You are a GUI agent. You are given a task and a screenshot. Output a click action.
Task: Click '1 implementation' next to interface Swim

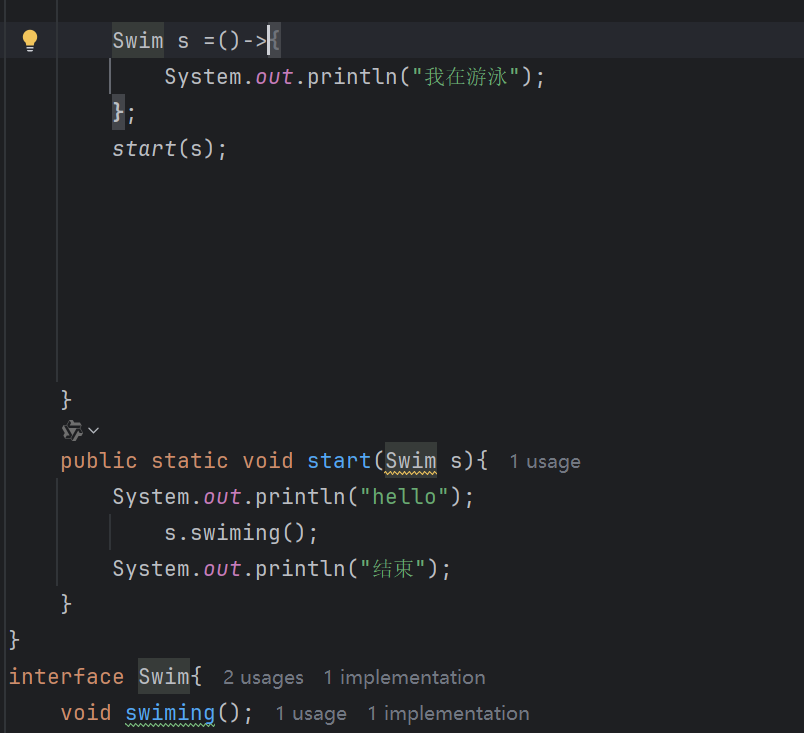(404, 677)
